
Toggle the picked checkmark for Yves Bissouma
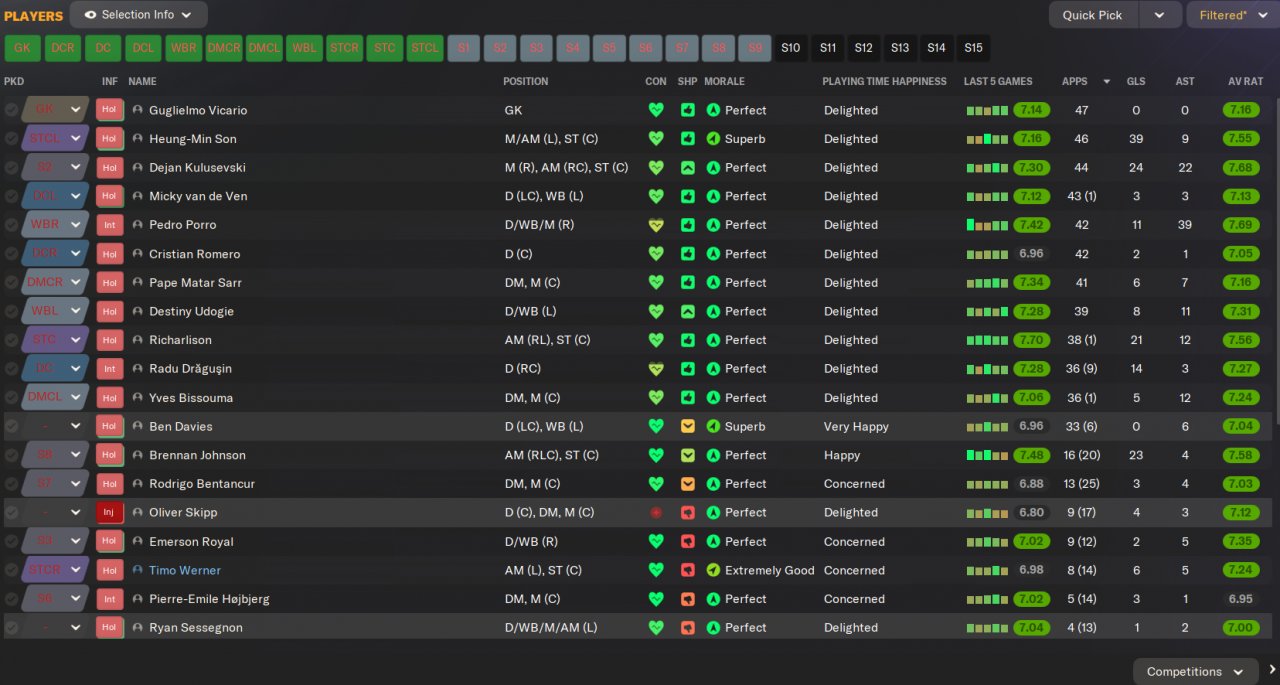point(11,398)
